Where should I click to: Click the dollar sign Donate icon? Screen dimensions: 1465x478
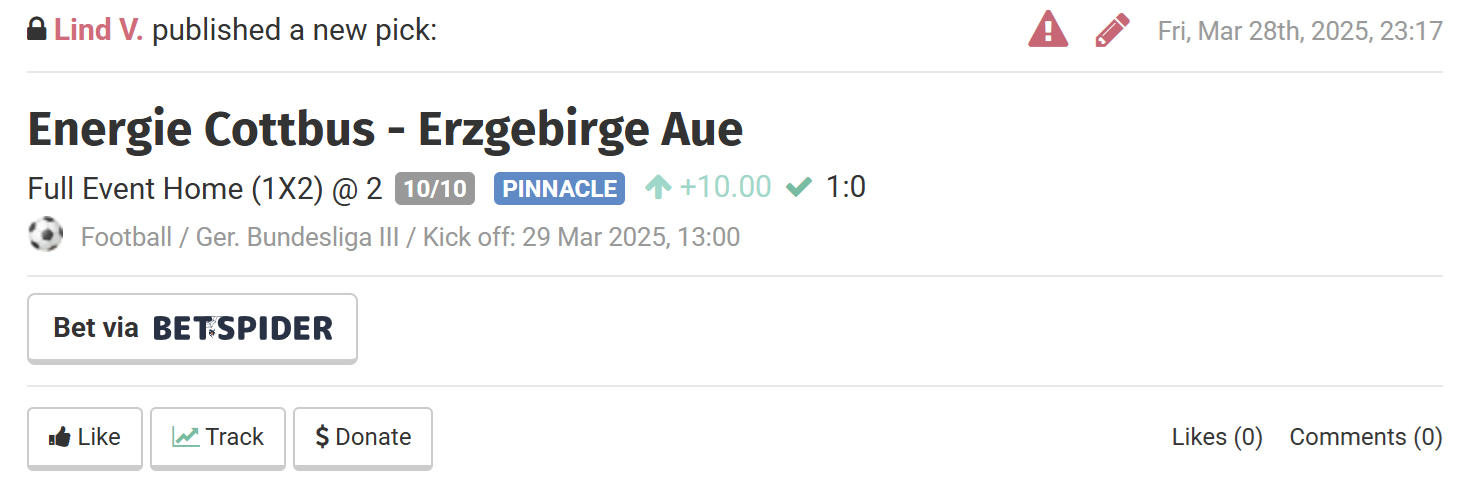(322, 437)
